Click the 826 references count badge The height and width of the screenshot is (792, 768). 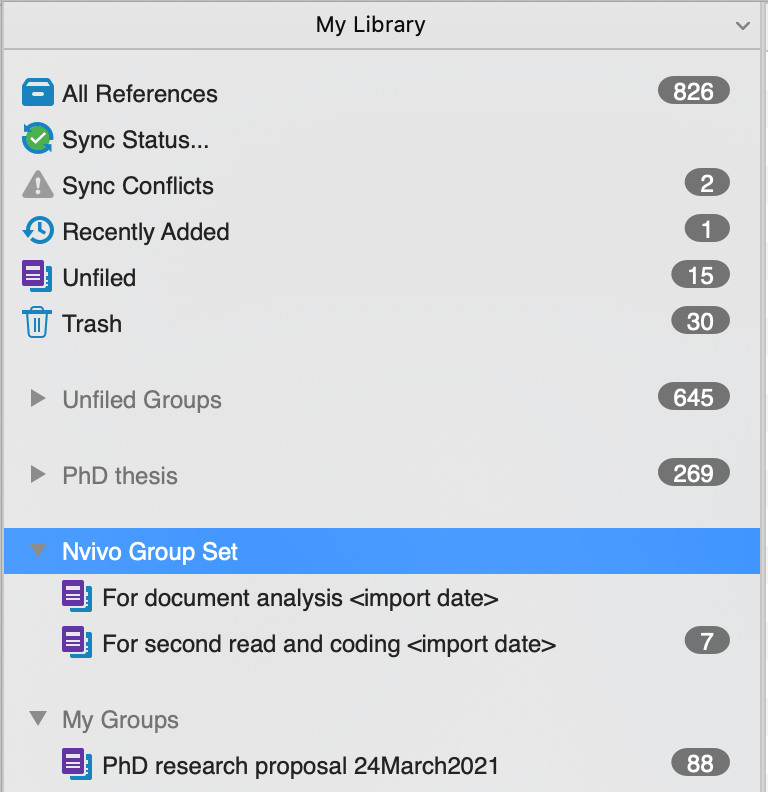click(694, 92)
